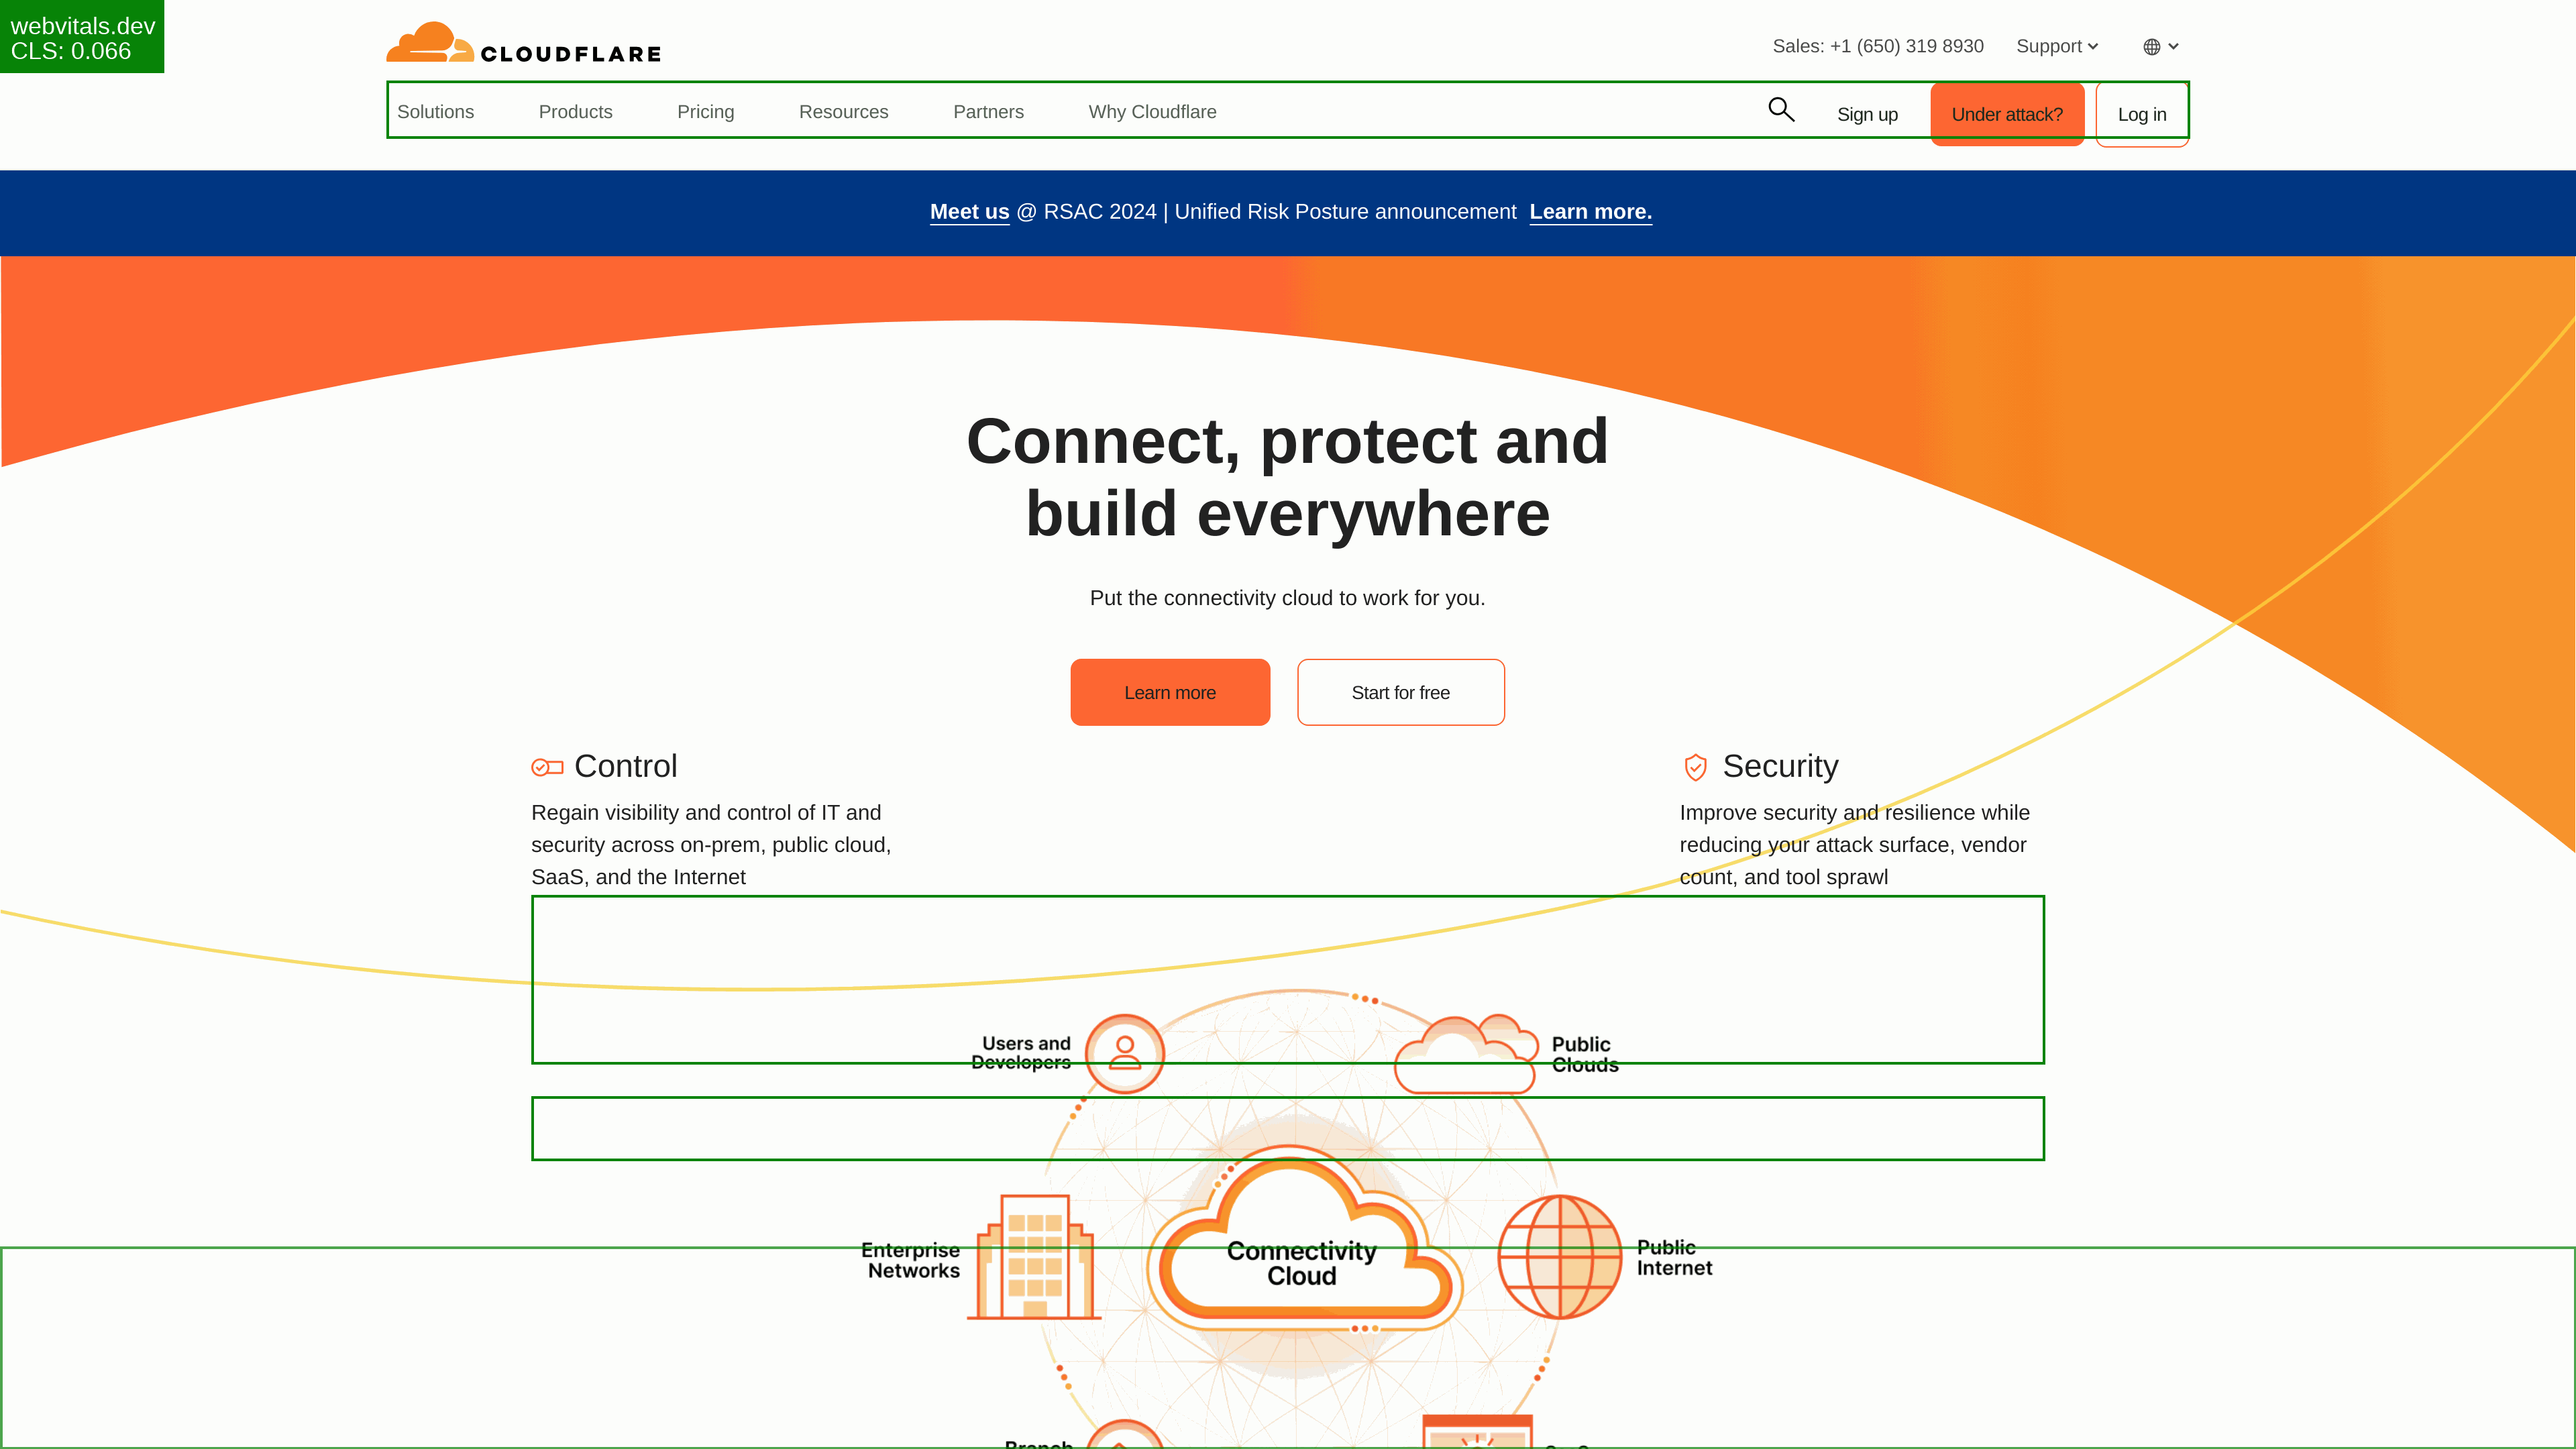2576x1449 pixels.
Task: Click the Start for free button
Action: tap(1399, 692)
